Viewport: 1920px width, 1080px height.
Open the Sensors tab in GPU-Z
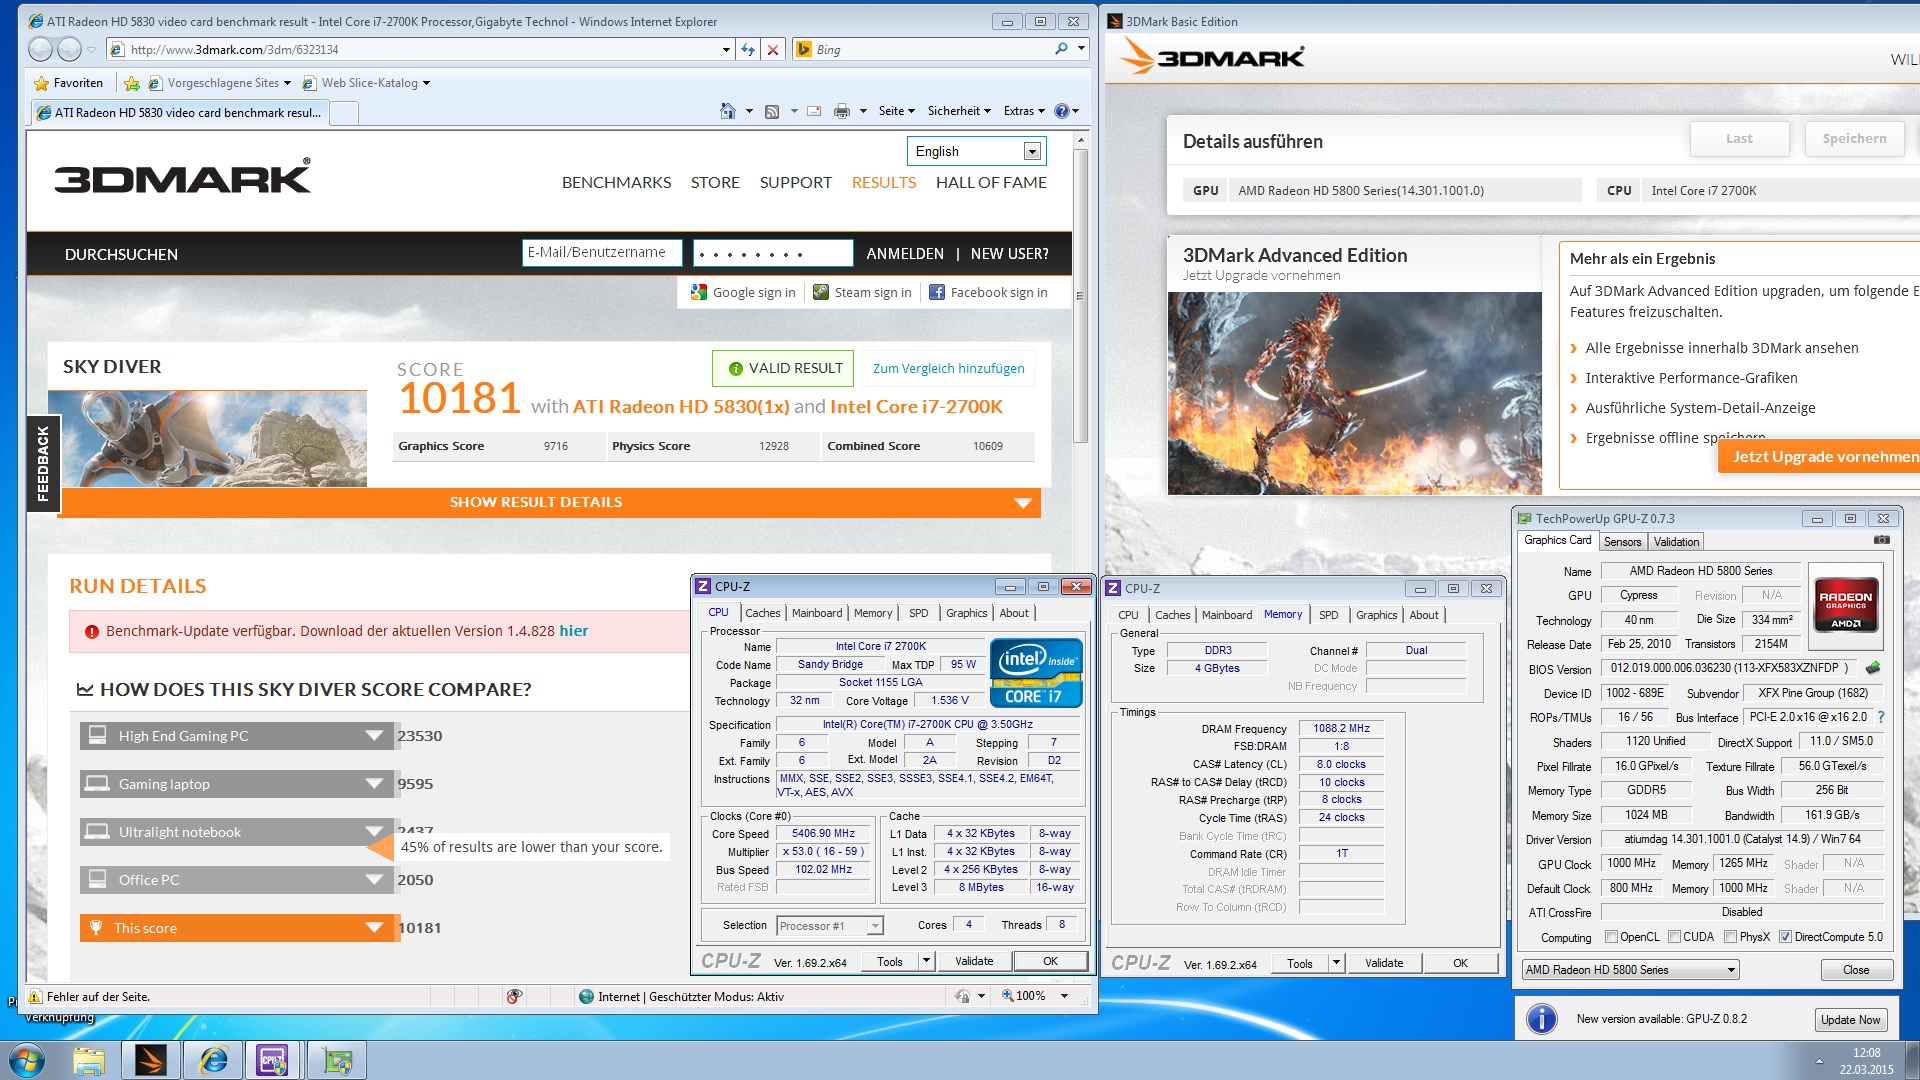(x=1622, y=542)
